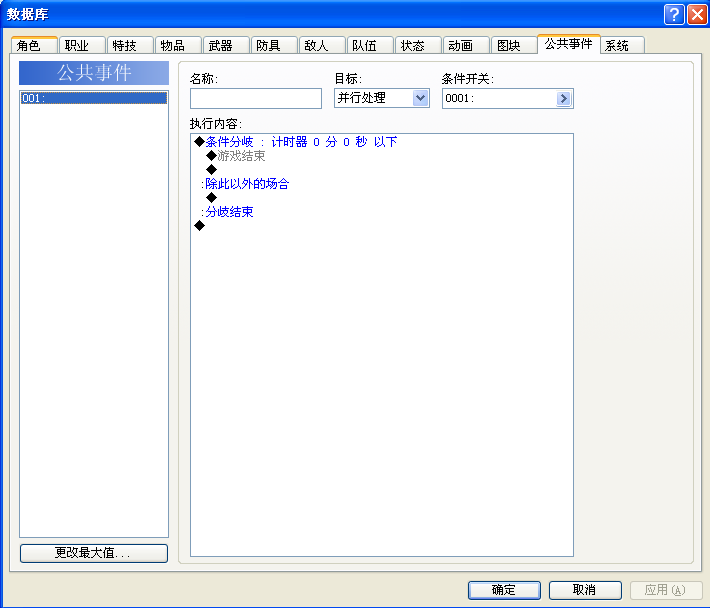Open the 动画 tab
This screenshot has height=608, width=710.
pyautogui.click(x=466, y=45)
